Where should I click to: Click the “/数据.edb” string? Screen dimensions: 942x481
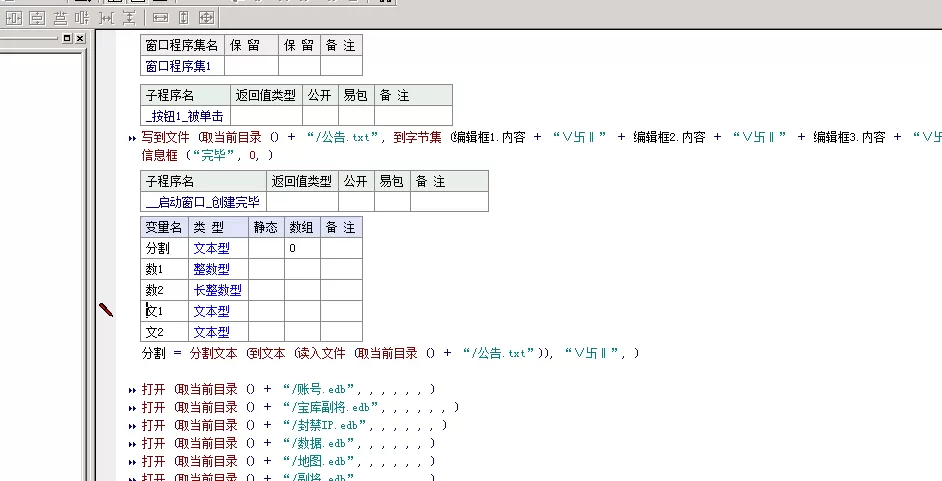pos(320,444)
